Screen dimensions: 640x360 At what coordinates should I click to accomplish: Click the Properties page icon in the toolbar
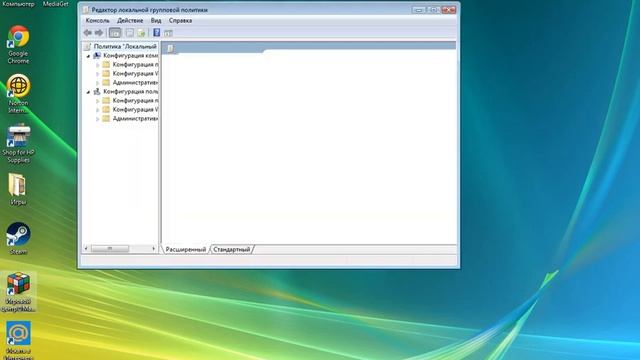tap(129, 33)
